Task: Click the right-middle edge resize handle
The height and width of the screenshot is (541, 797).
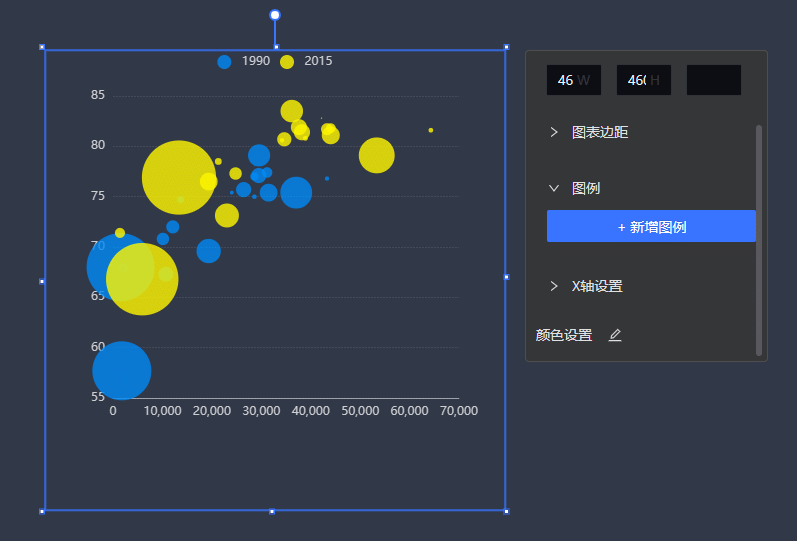Action: 506,277
